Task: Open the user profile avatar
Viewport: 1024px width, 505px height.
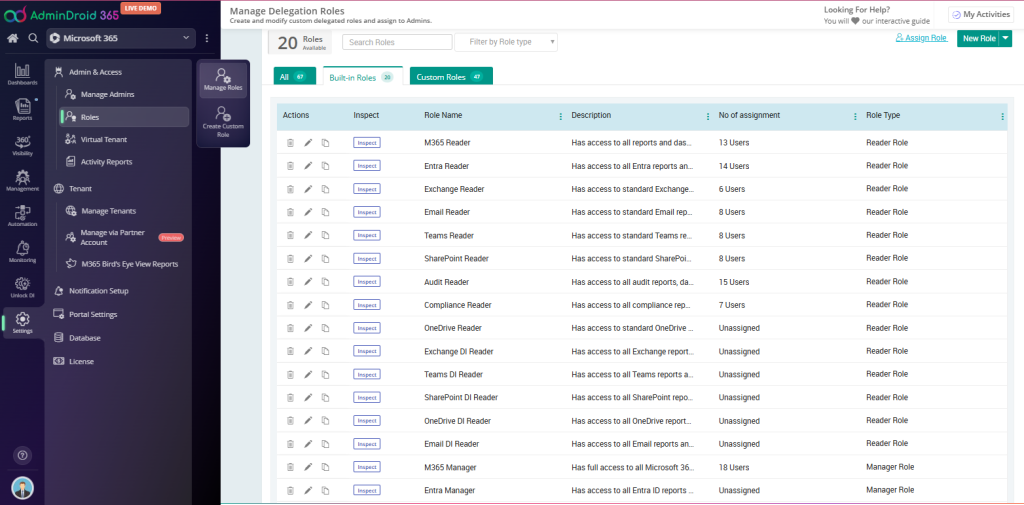Action: click(x=22, y=488)
